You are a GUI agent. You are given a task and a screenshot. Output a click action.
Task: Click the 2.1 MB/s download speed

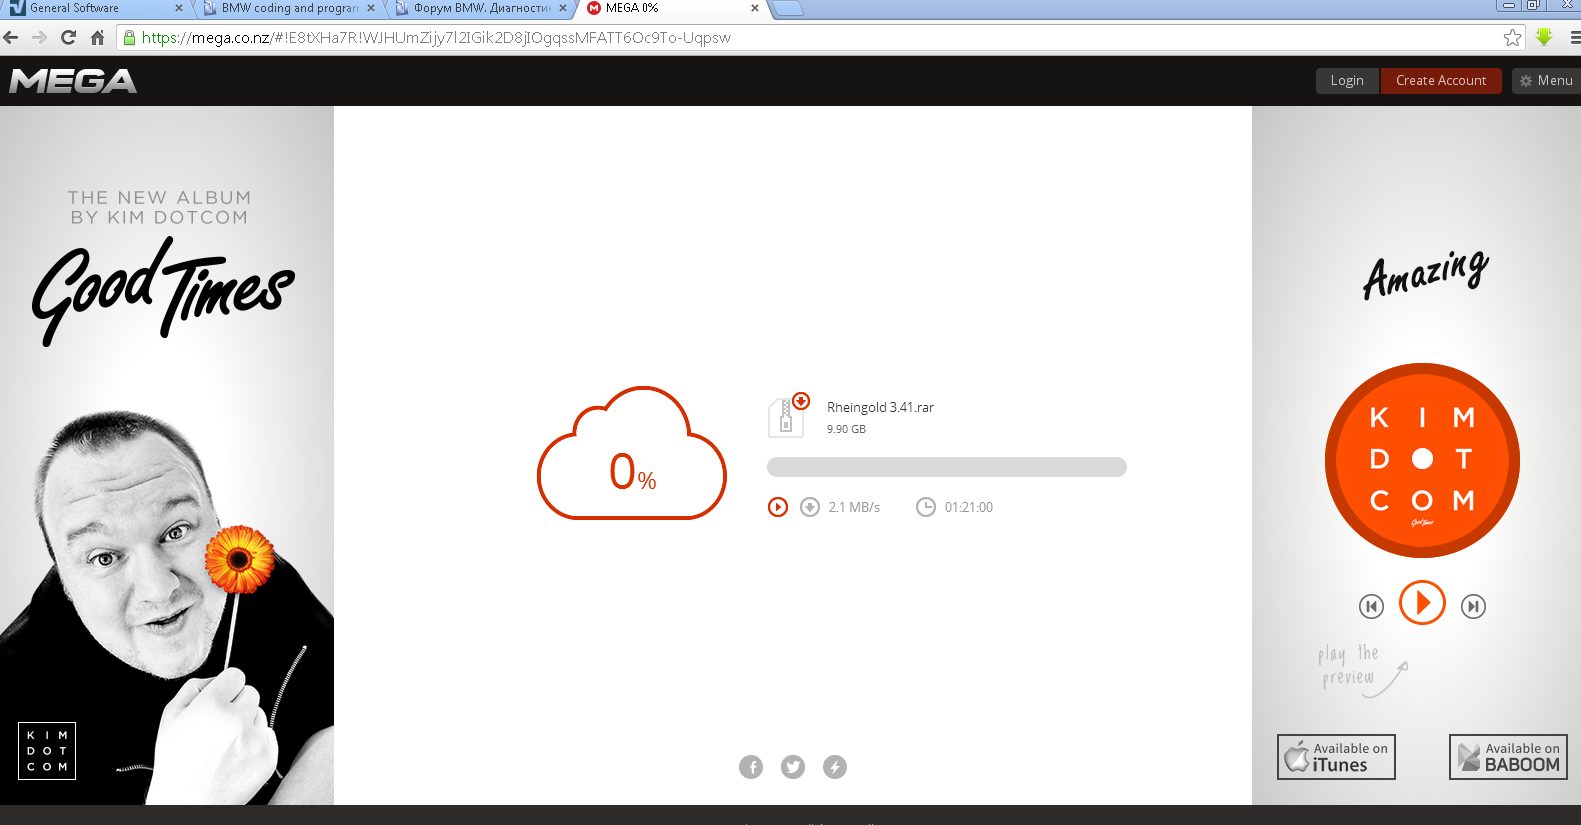[x=854, y=507]
